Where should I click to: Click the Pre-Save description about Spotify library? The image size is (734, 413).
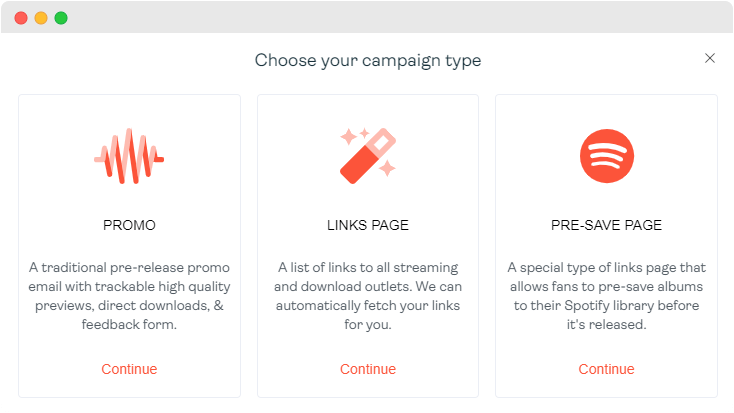click(606, 296)
